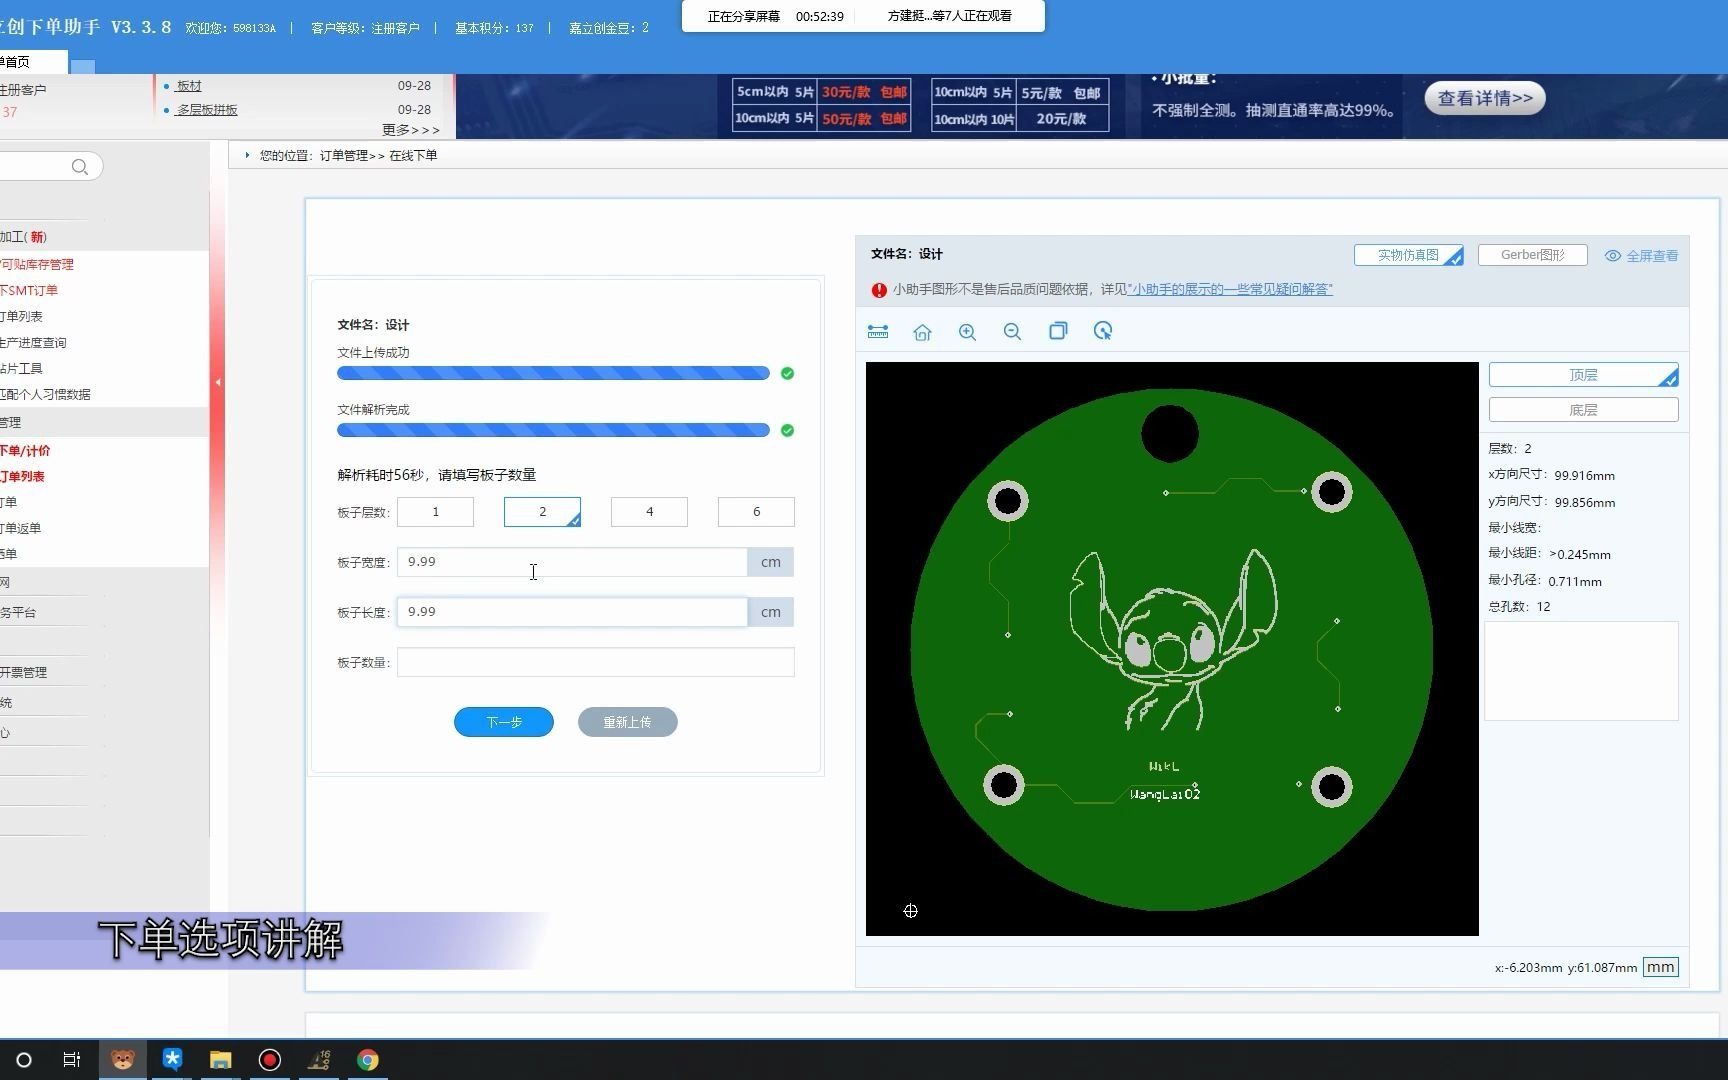Click the cm unit next to 板子宽度
This screenshot has height=1080, width=1728.
771,562
